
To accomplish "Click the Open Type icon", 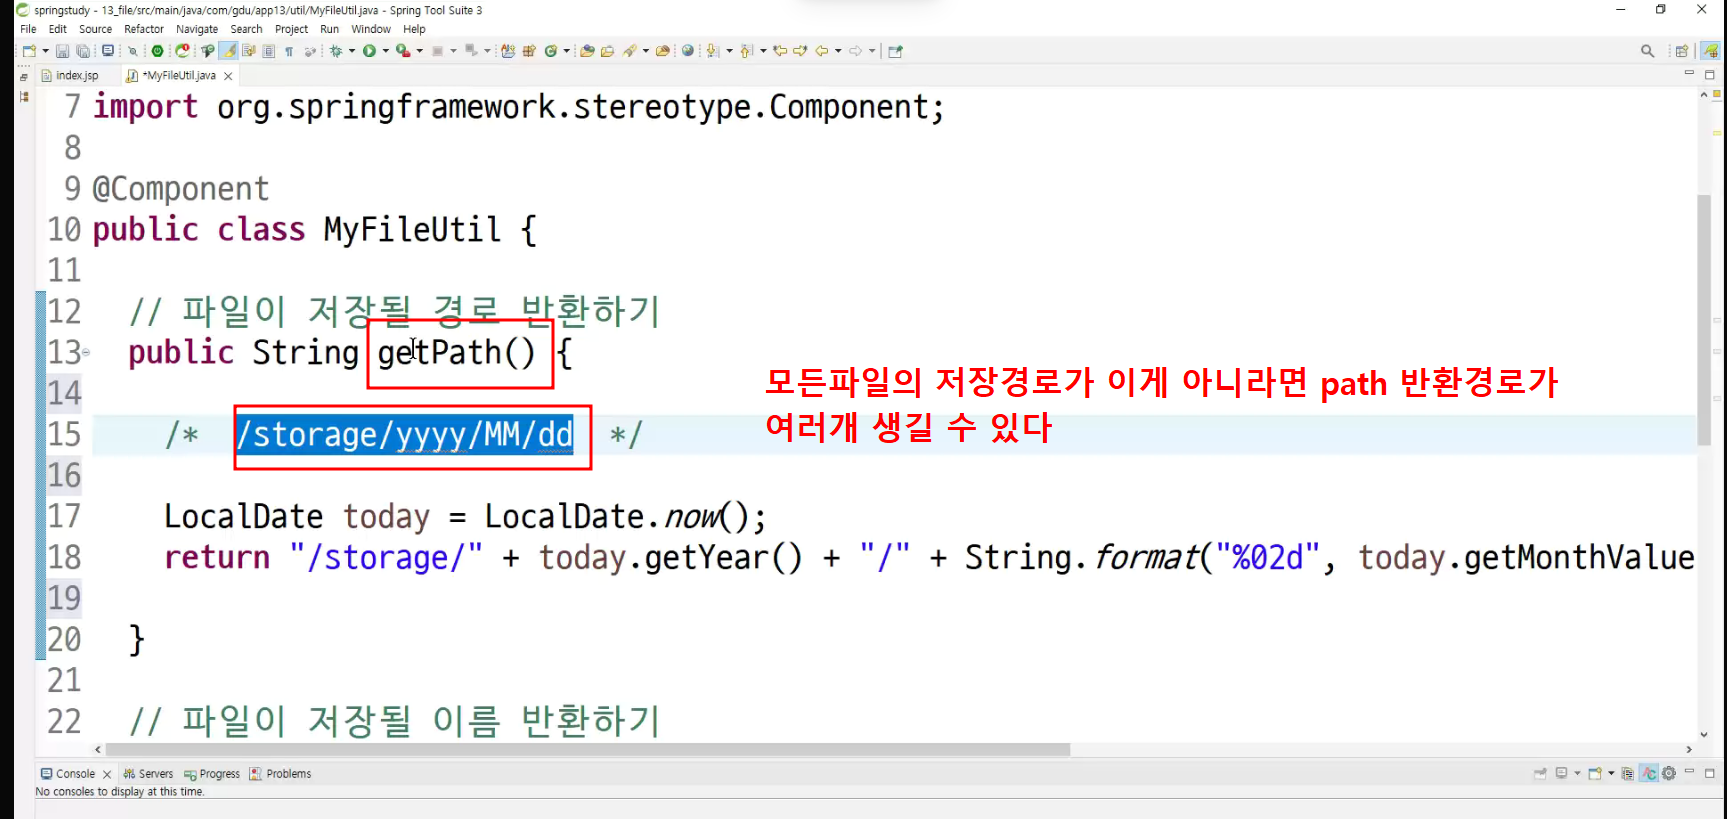I will pyautogui.click(x=587, y=51).
